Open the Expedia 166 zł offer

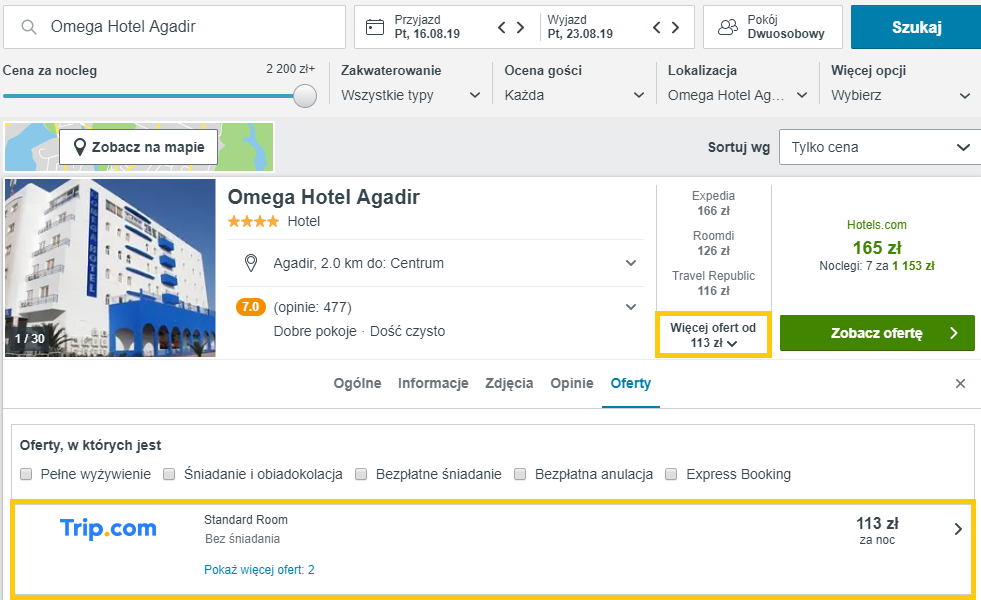[x=713, y=203]
